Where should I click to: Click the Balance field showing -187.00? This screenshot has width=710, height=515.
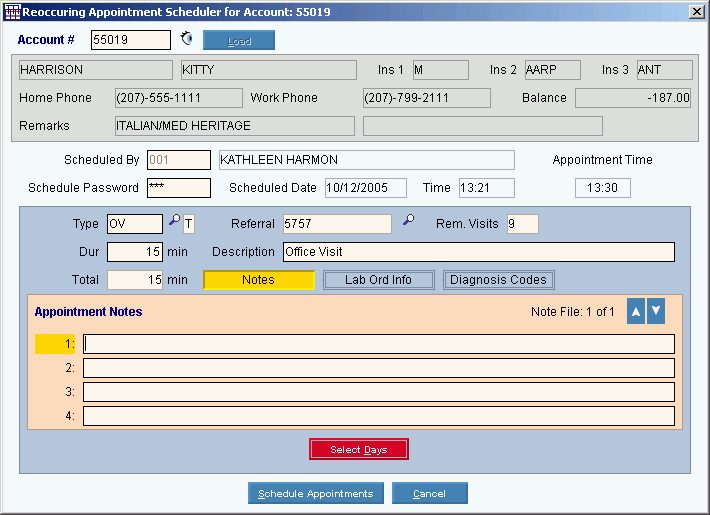tap(633, 98)
